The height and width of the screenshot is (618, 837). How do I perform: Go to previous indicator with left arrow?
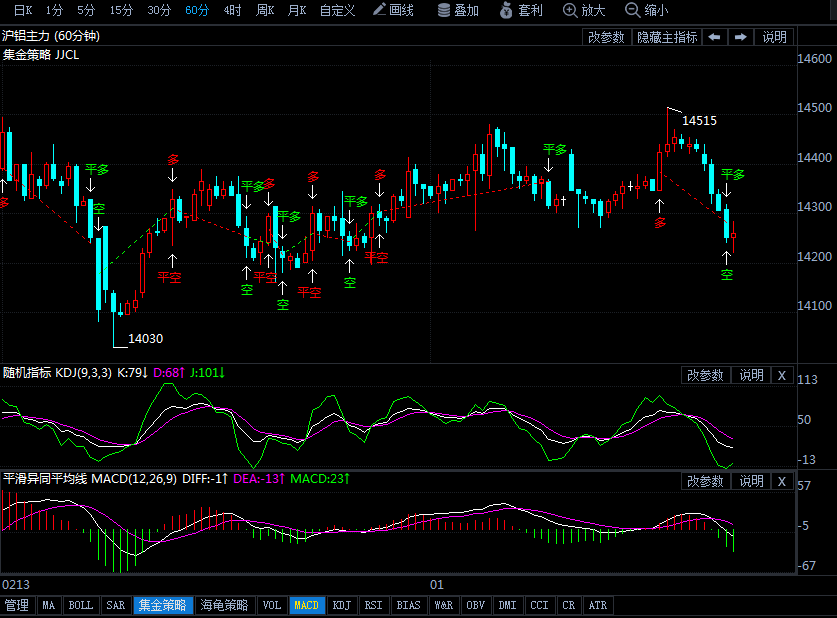(714, 37)
